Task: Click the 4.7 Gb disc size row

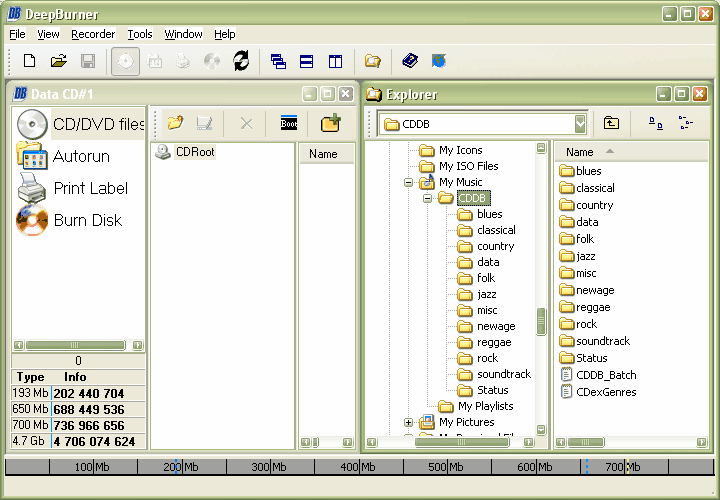Action: pos(78,441)
